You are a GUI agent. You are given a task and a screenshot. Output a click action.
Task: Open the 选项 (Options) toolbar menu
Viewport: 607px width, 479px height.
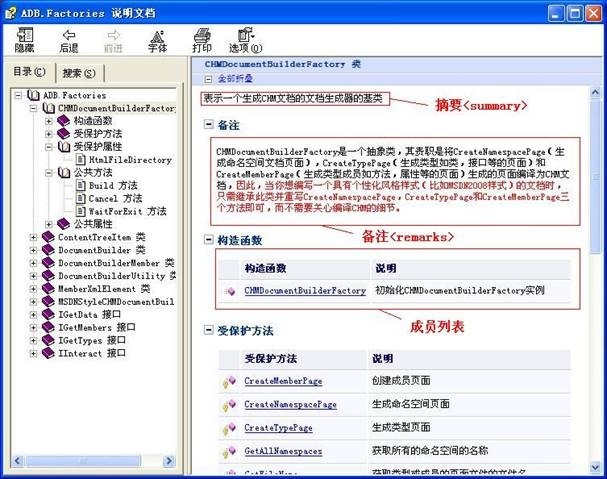point(245,38)
